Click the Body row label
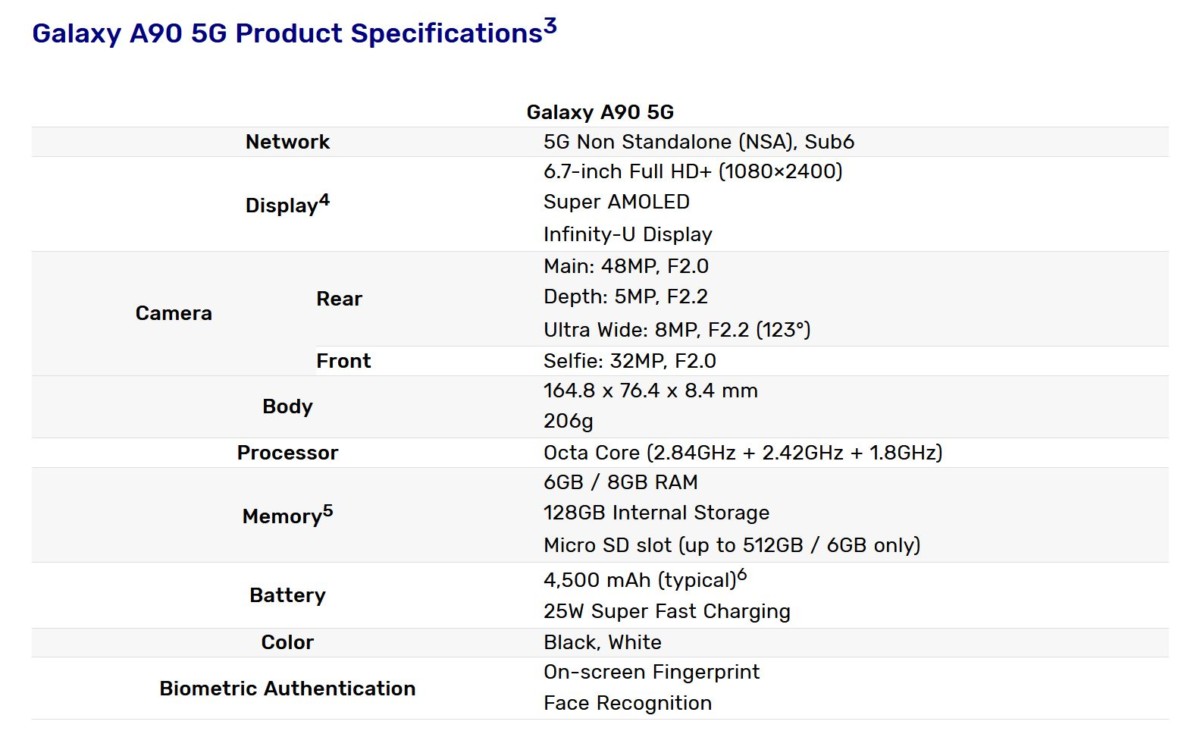The height and width of the screenshot is (731, 1200). [287, 406]
